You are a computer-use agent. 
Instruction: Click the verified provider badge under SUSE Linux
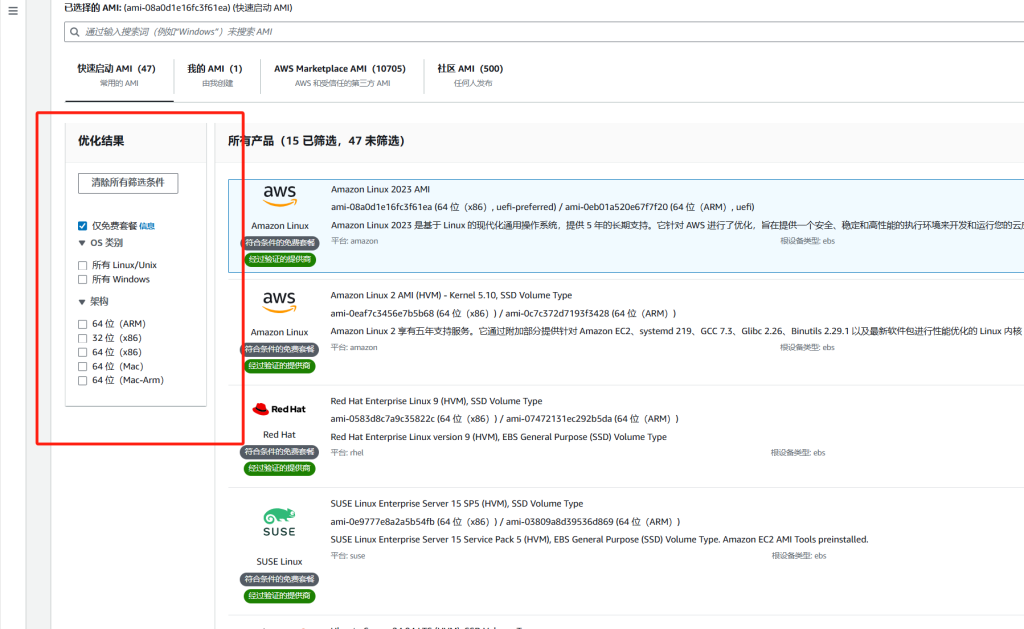click(280, 596)
